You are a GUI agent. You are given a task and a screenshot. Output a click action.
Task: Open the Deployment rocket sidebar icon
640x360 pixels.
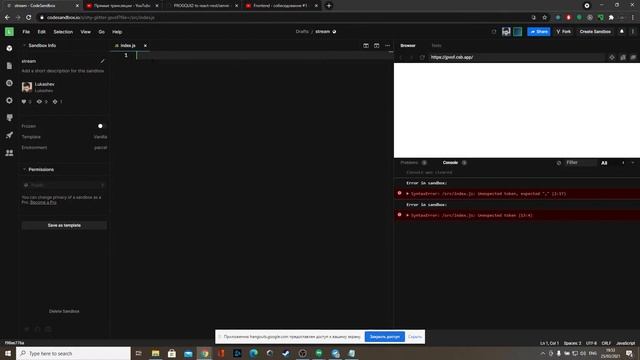9,135
